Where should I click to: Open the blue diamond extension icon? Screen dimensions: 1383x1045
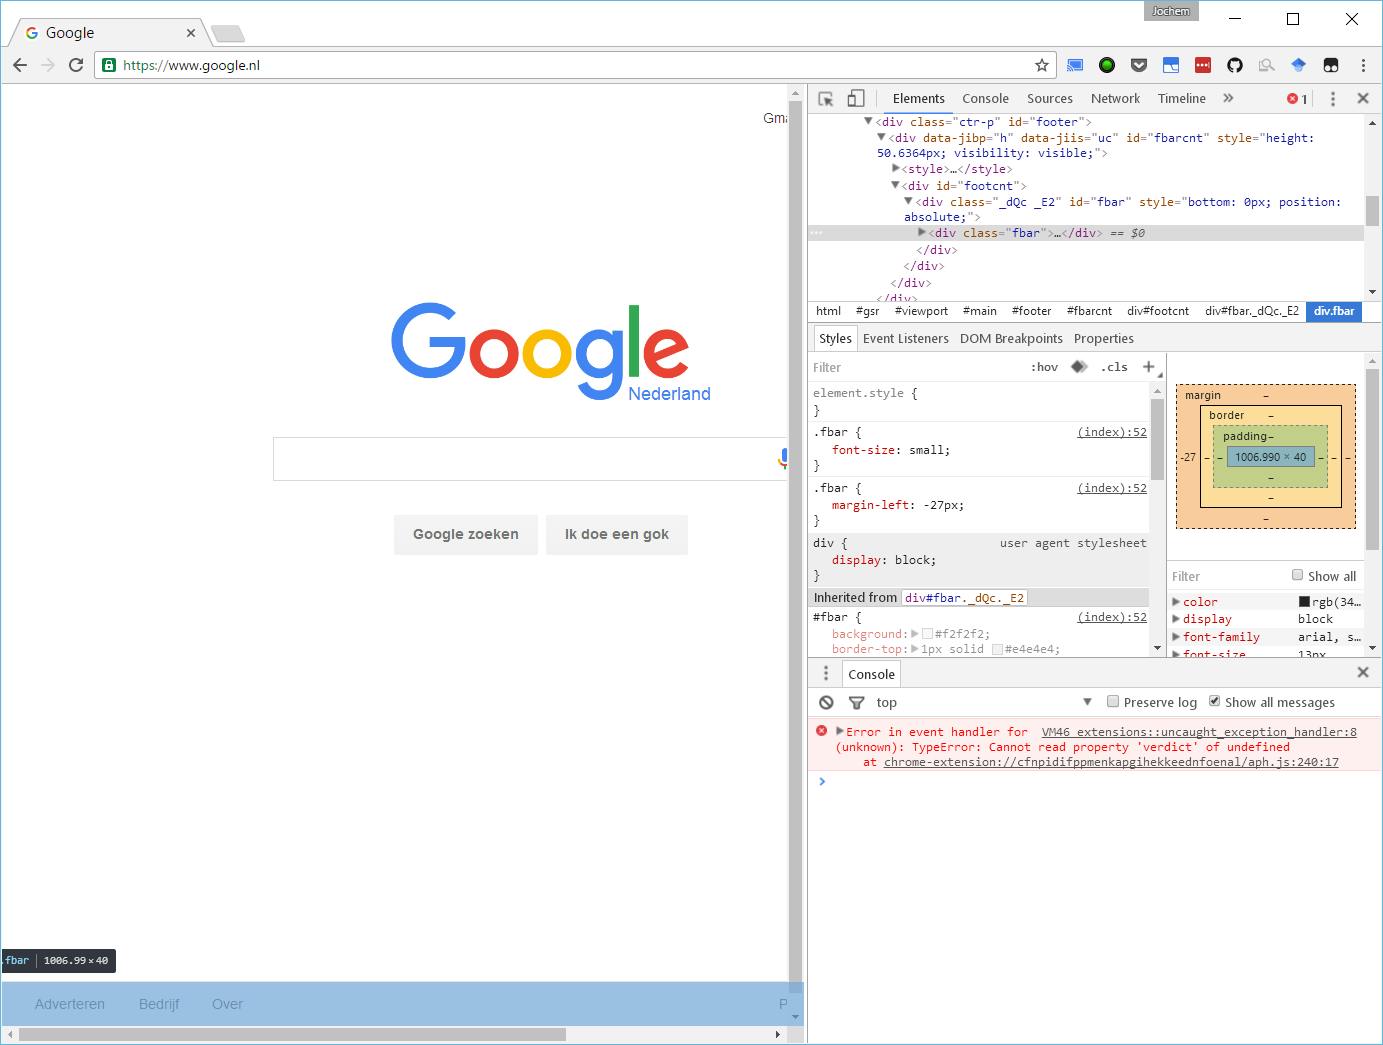coord(1299,65)
